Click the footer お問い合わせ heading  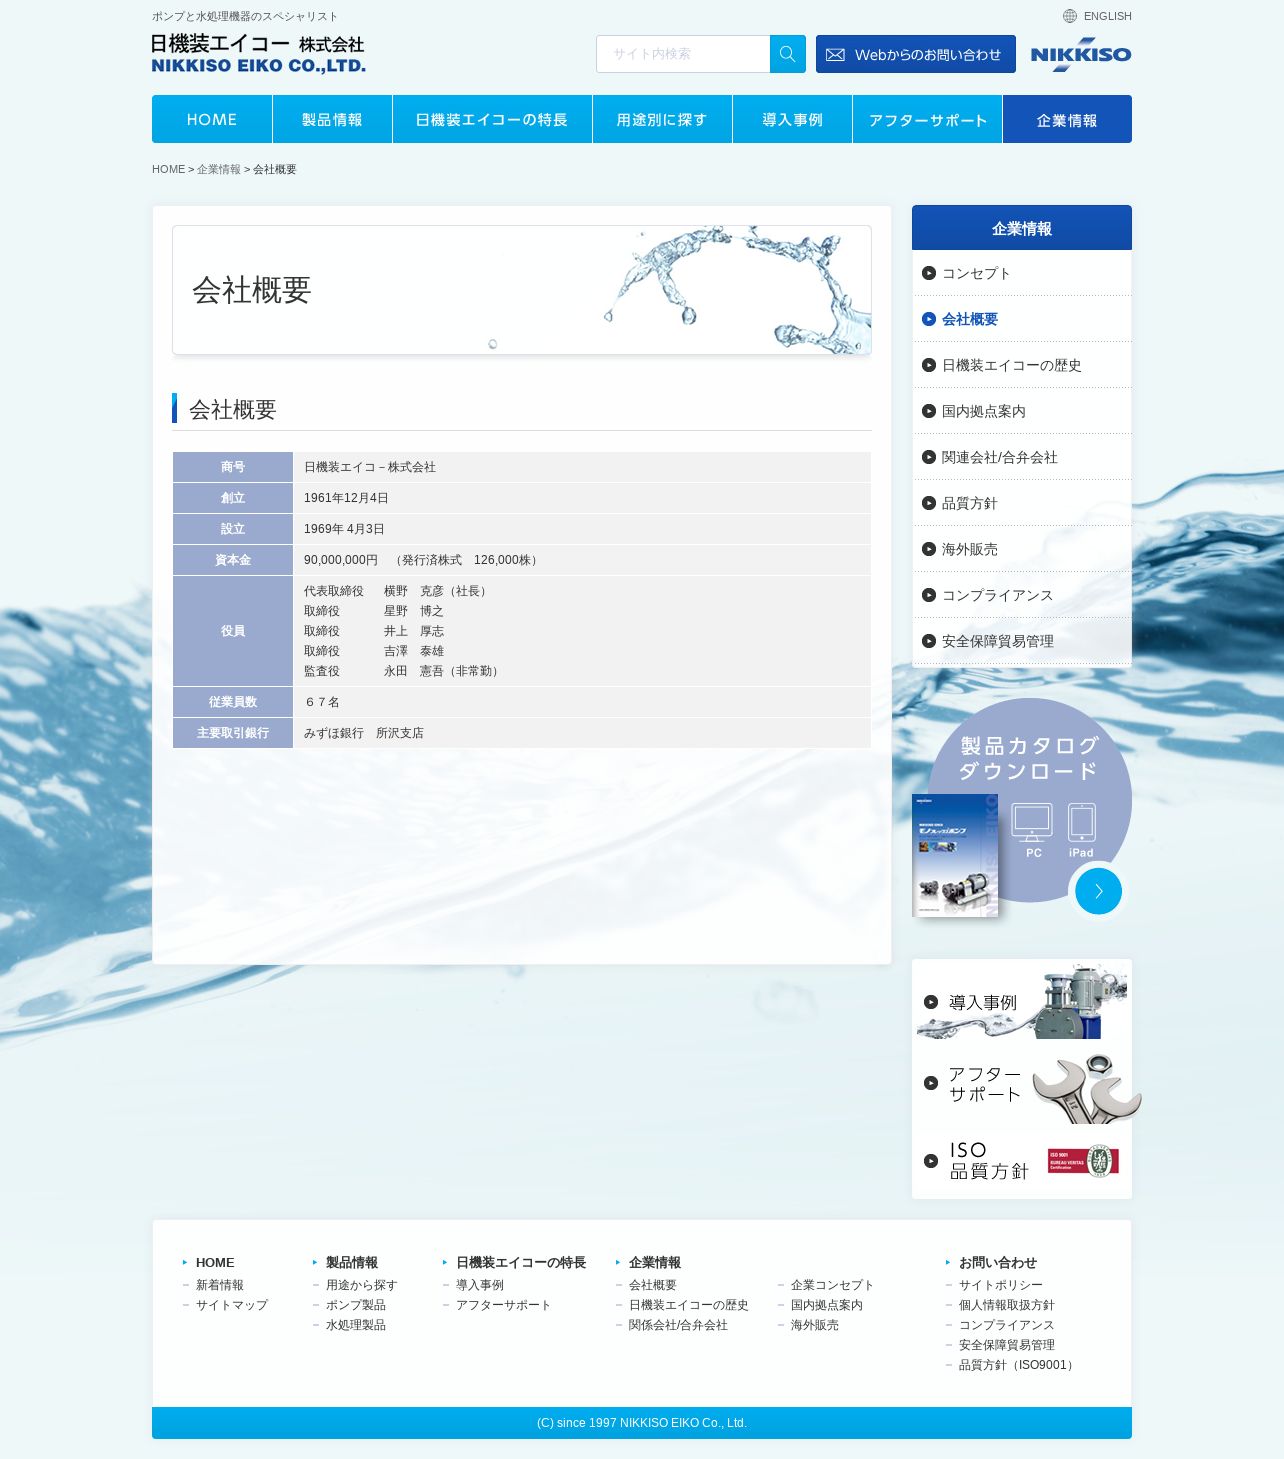click(998, 1263)
